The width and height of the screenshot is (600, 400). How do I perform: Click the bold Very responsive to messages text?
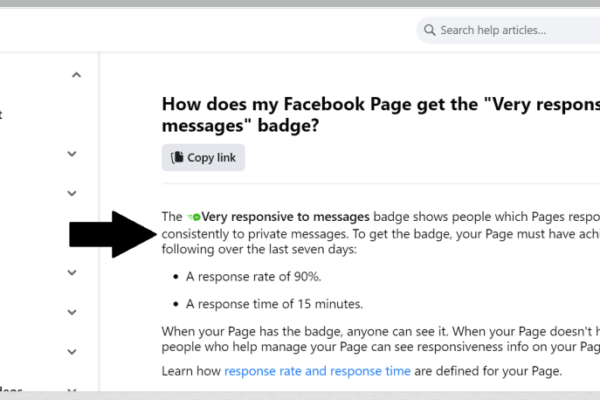pyautogui.click(x=285, y=217)
